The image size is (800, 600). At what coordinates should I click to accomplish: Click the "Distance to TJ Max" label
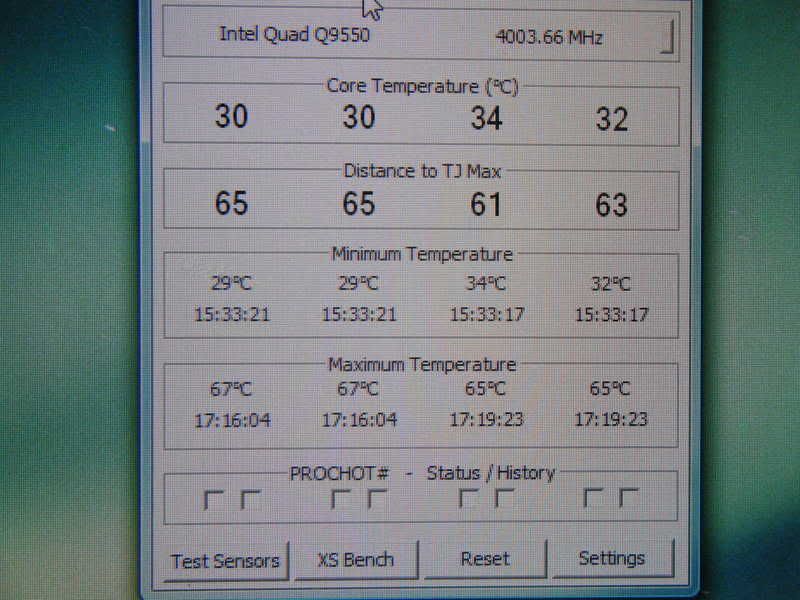[x=422, y=171]
